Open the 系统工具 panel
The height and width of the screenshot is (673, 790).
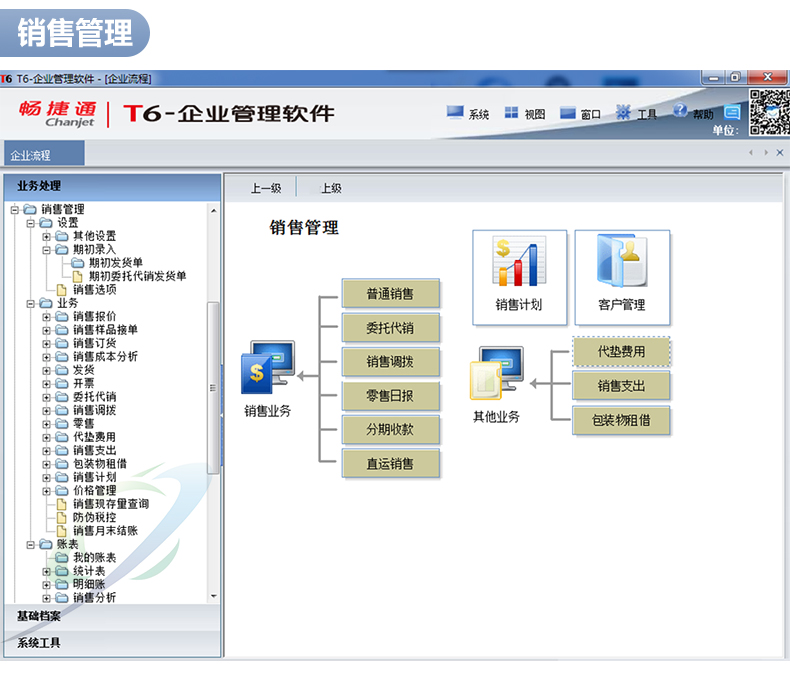pos(112,643)
